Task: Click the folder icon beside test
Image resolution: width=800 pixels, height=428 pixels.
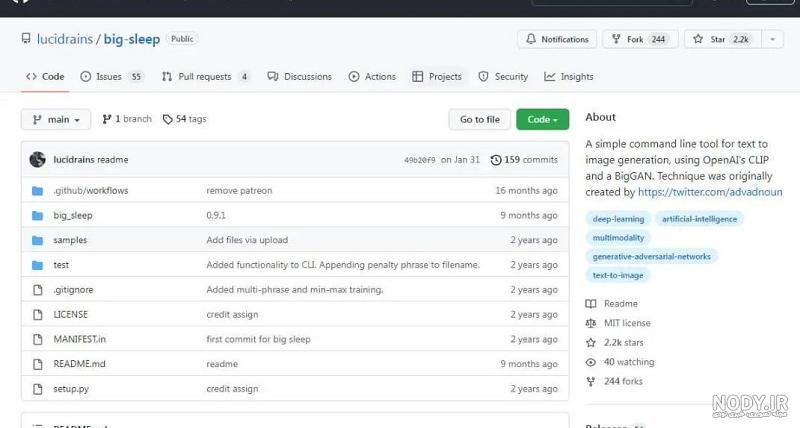Action: click(37, 265)
